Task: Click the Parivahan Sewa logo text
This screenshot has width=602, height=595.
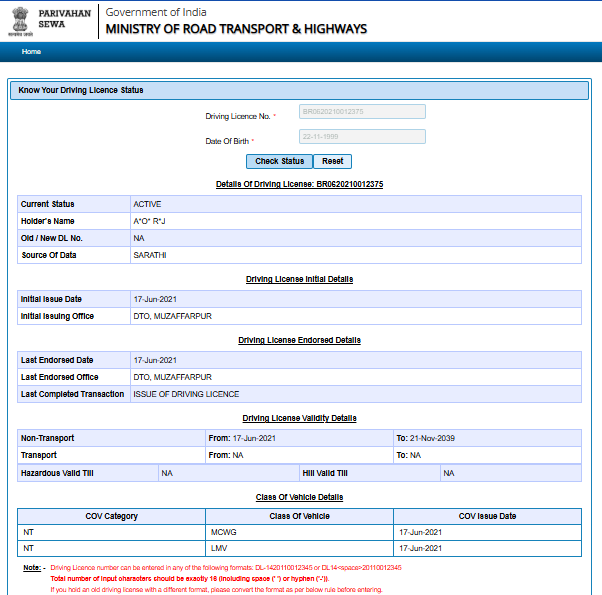Action: (63, 20)
